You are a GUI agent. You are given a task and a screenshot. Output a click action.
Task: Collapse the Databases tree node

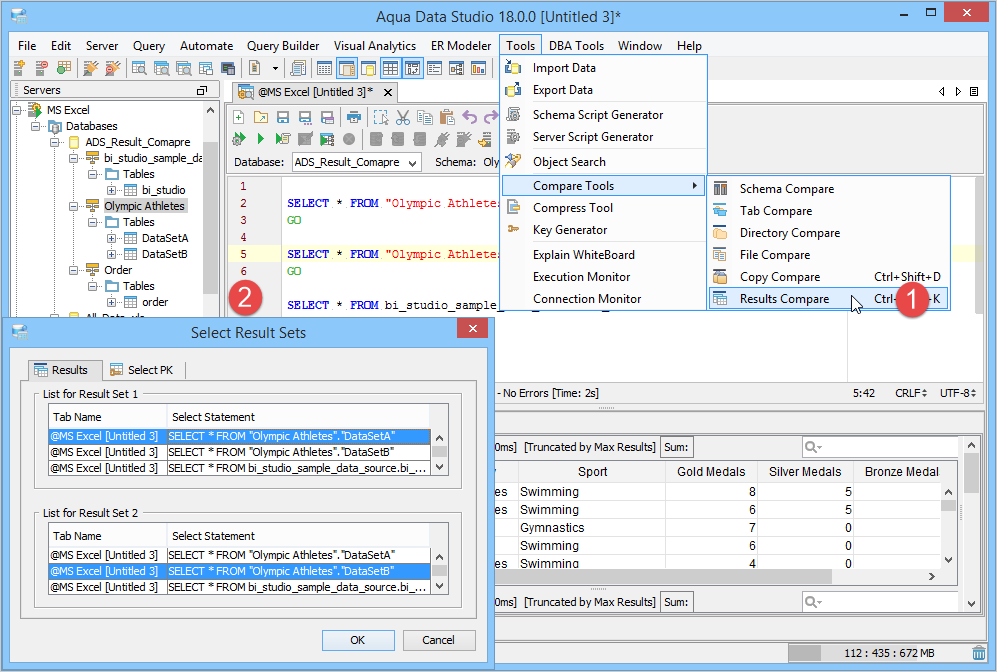pos(36,126)
